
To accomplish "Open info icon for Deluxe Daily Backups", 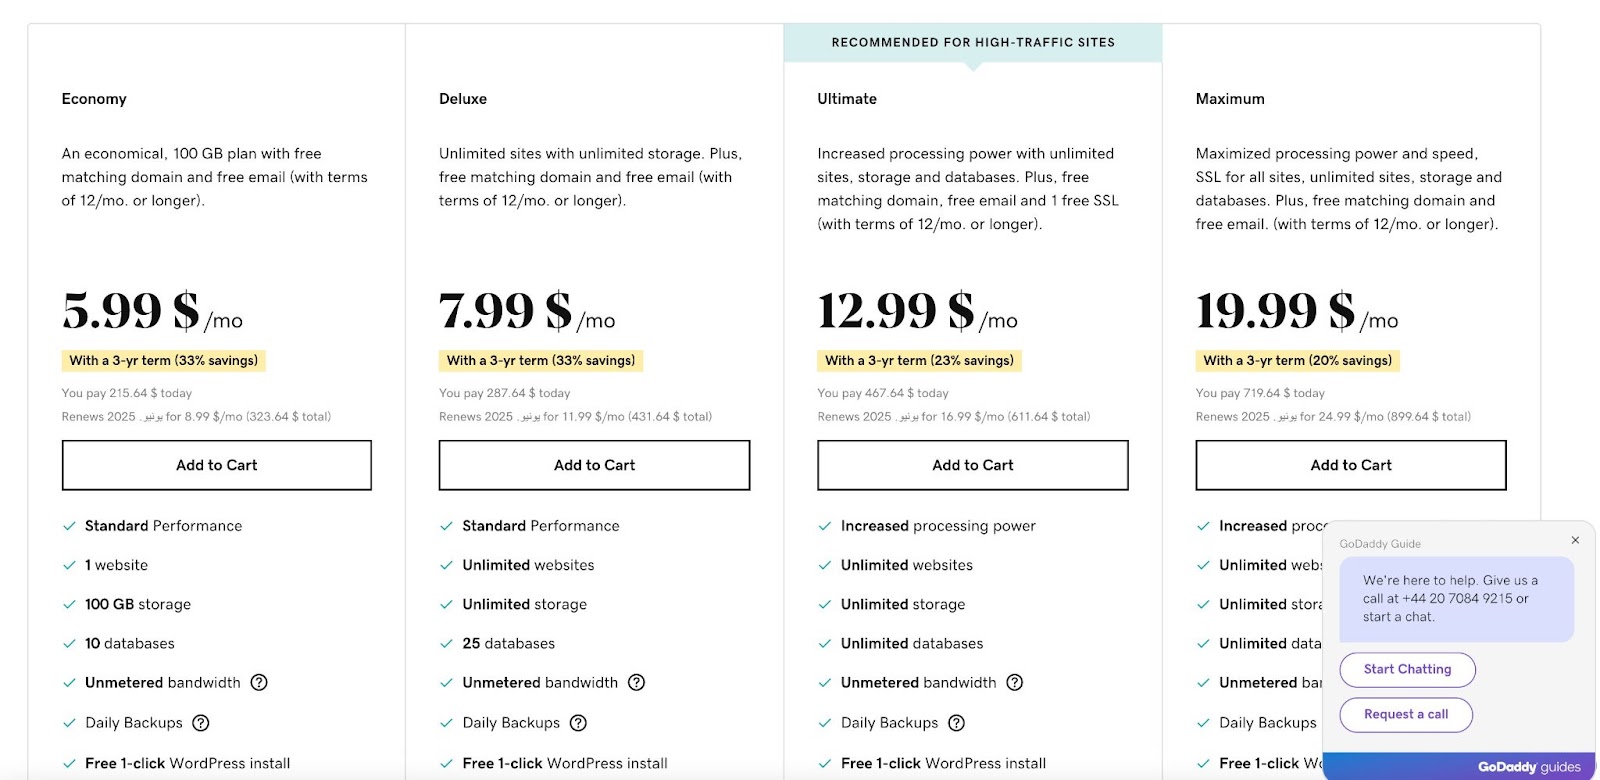I will 578,723.
